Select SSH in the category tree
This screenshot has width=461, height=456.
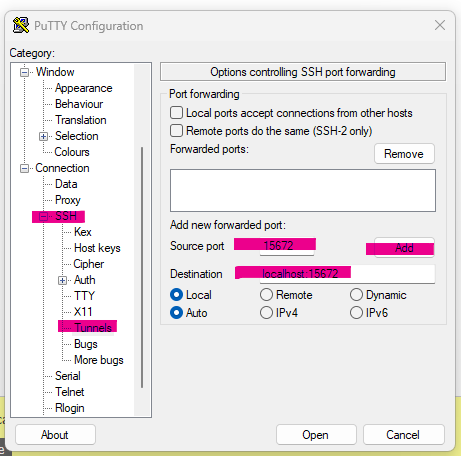[x=66, y=216]
